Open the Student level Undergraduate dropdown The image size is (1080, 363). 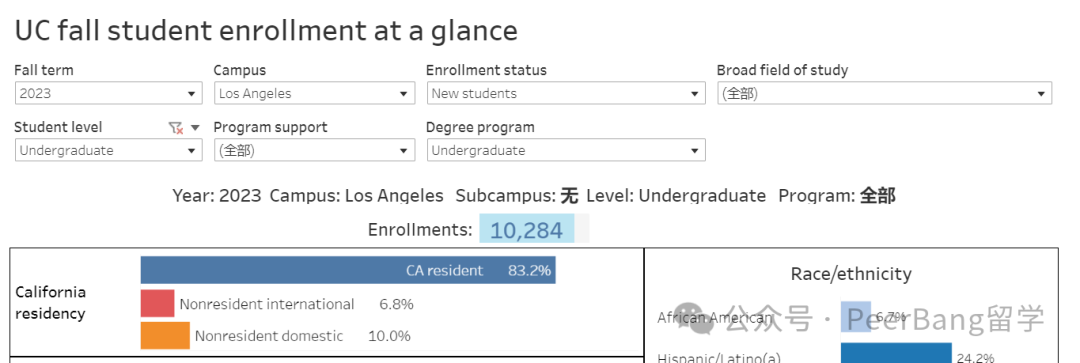click(x=109, y=150)
